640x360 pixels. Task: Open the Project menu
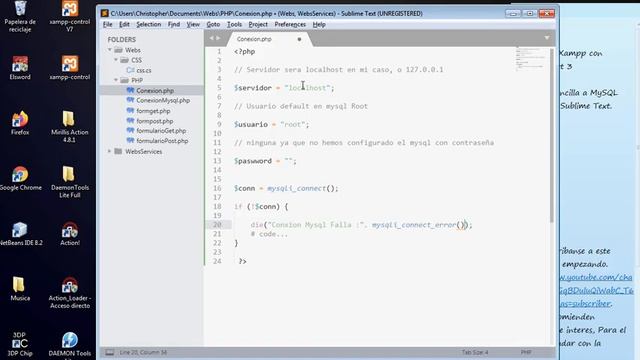coord(258,24)
